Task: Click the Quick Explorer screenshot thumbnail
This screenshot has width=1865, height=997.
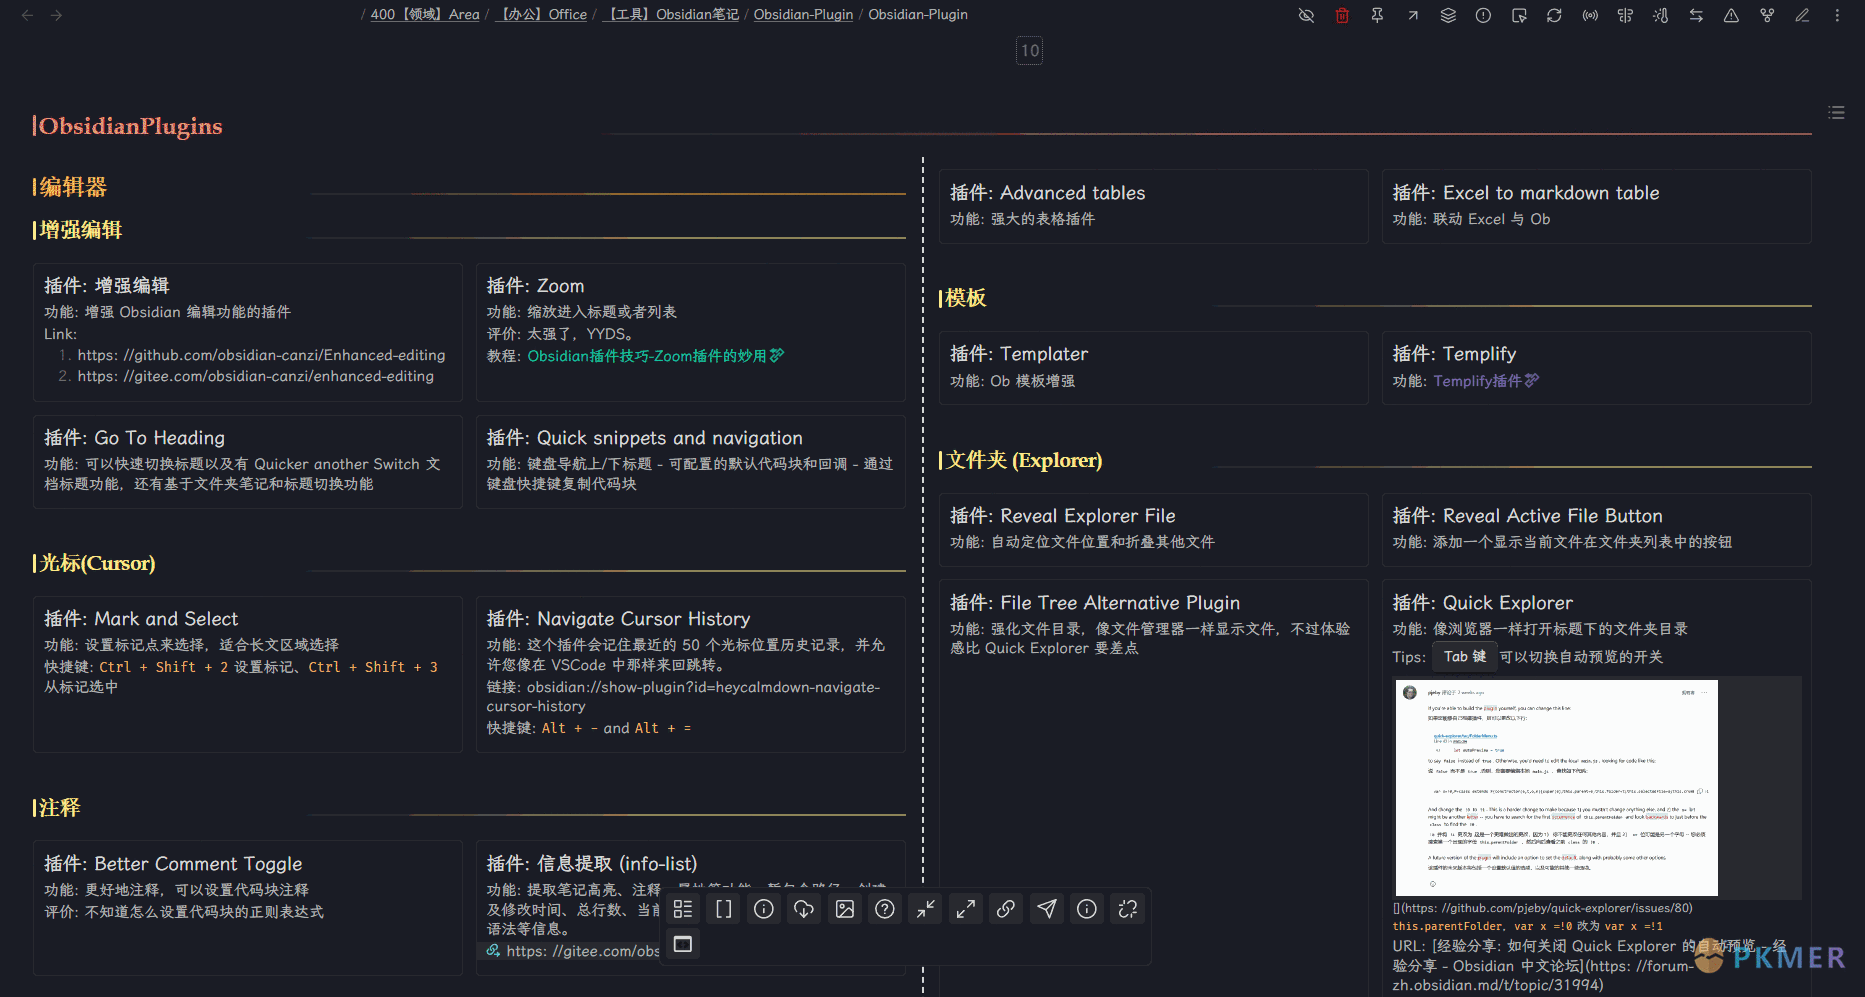Action: click(x=1556, y=787)
